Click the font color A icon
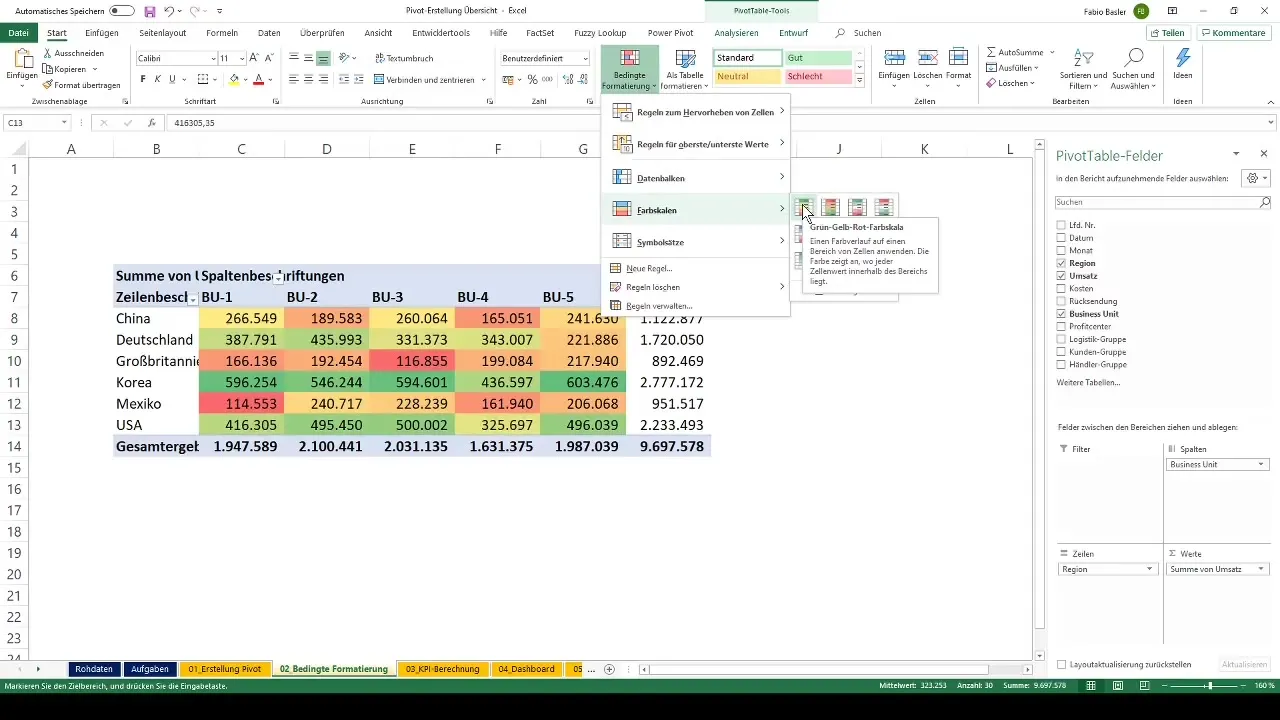The height and width of the screenshot is (720, 1280). (258, 79)
